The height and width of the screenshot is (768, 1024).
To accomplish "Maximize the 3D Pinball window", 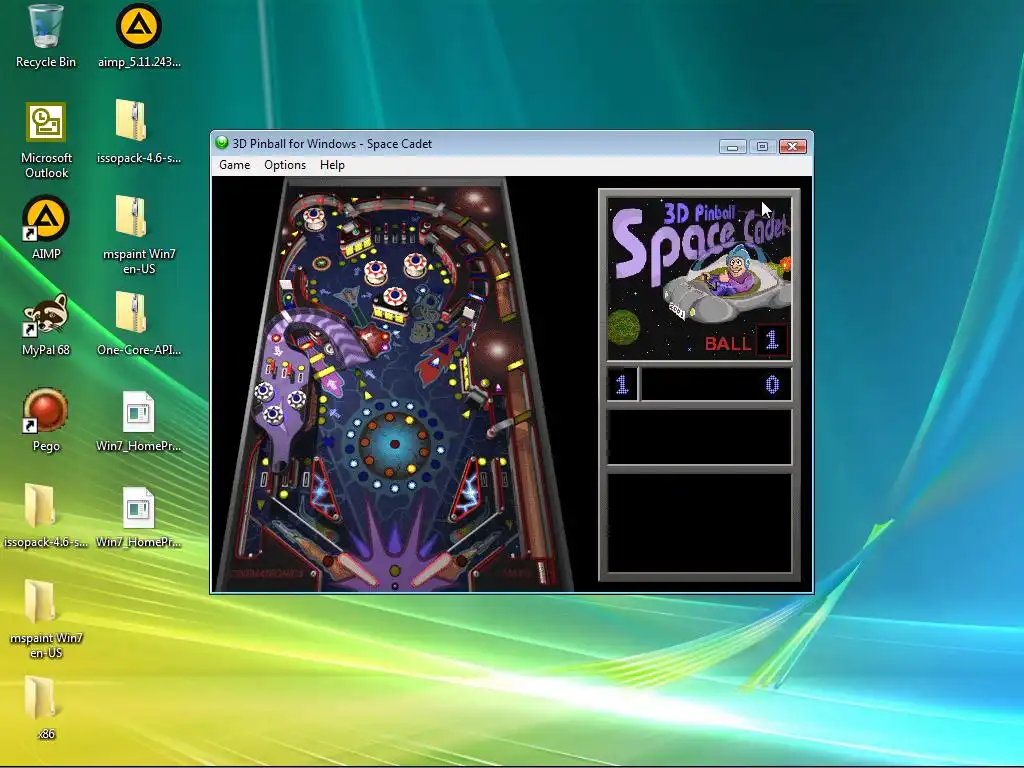I will pos(761,146).
